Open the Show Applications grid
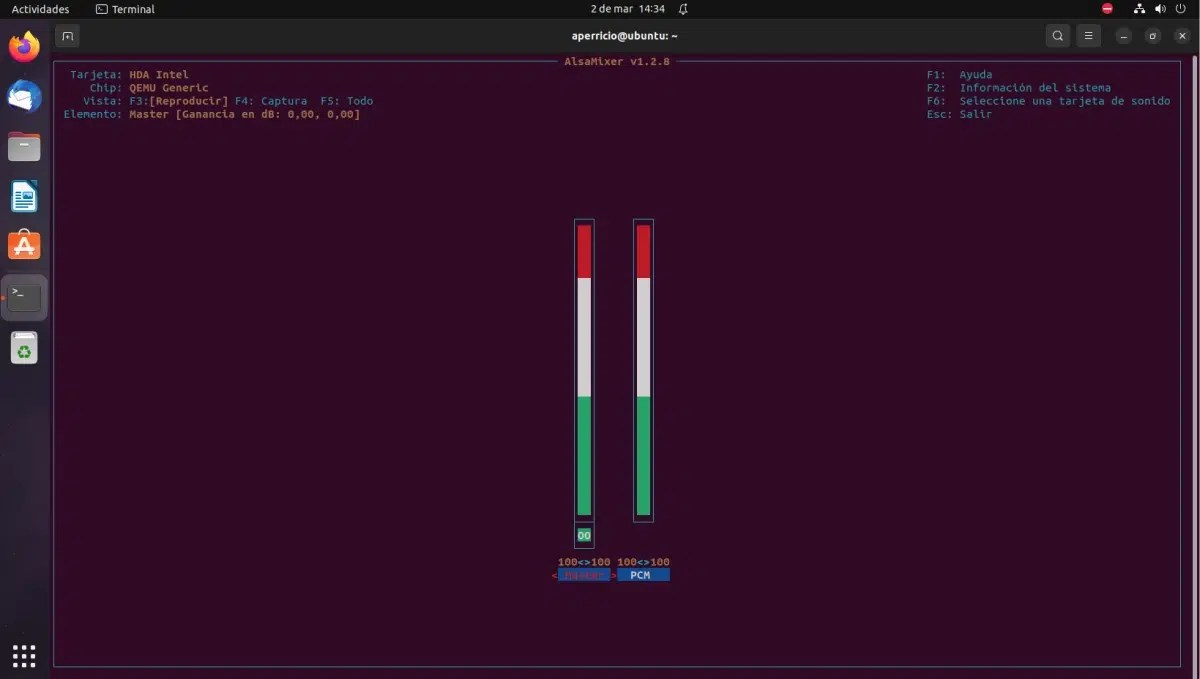 tap(23, 655)
